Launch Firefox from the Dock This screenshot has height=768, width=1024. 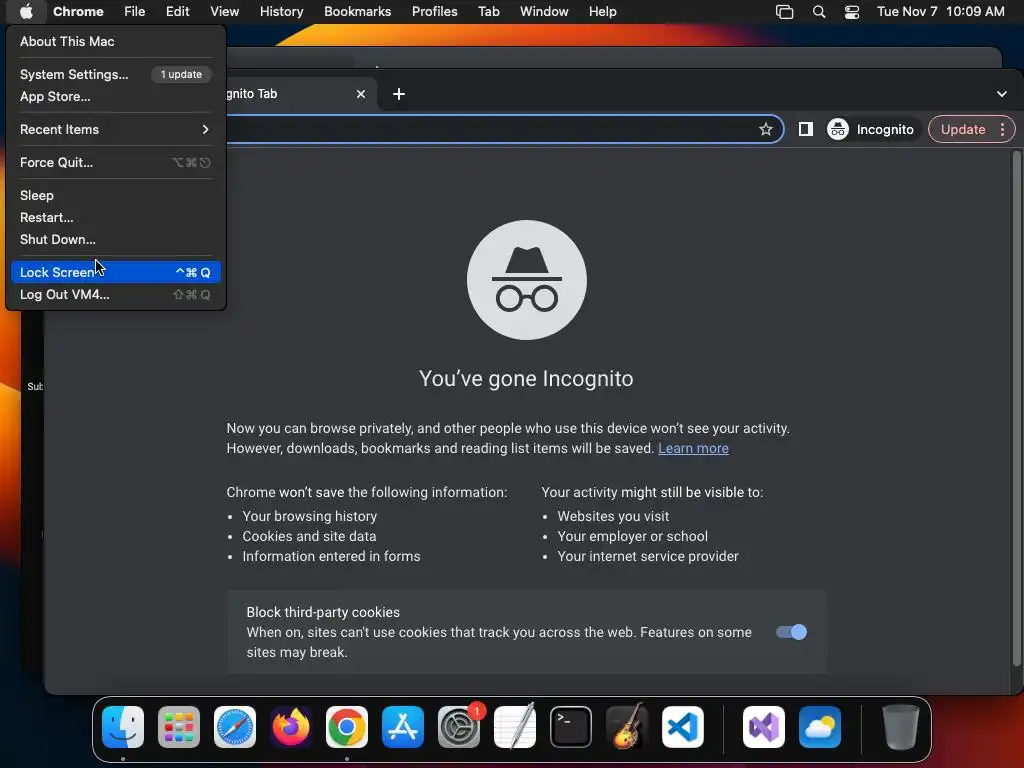click(291, 727)
